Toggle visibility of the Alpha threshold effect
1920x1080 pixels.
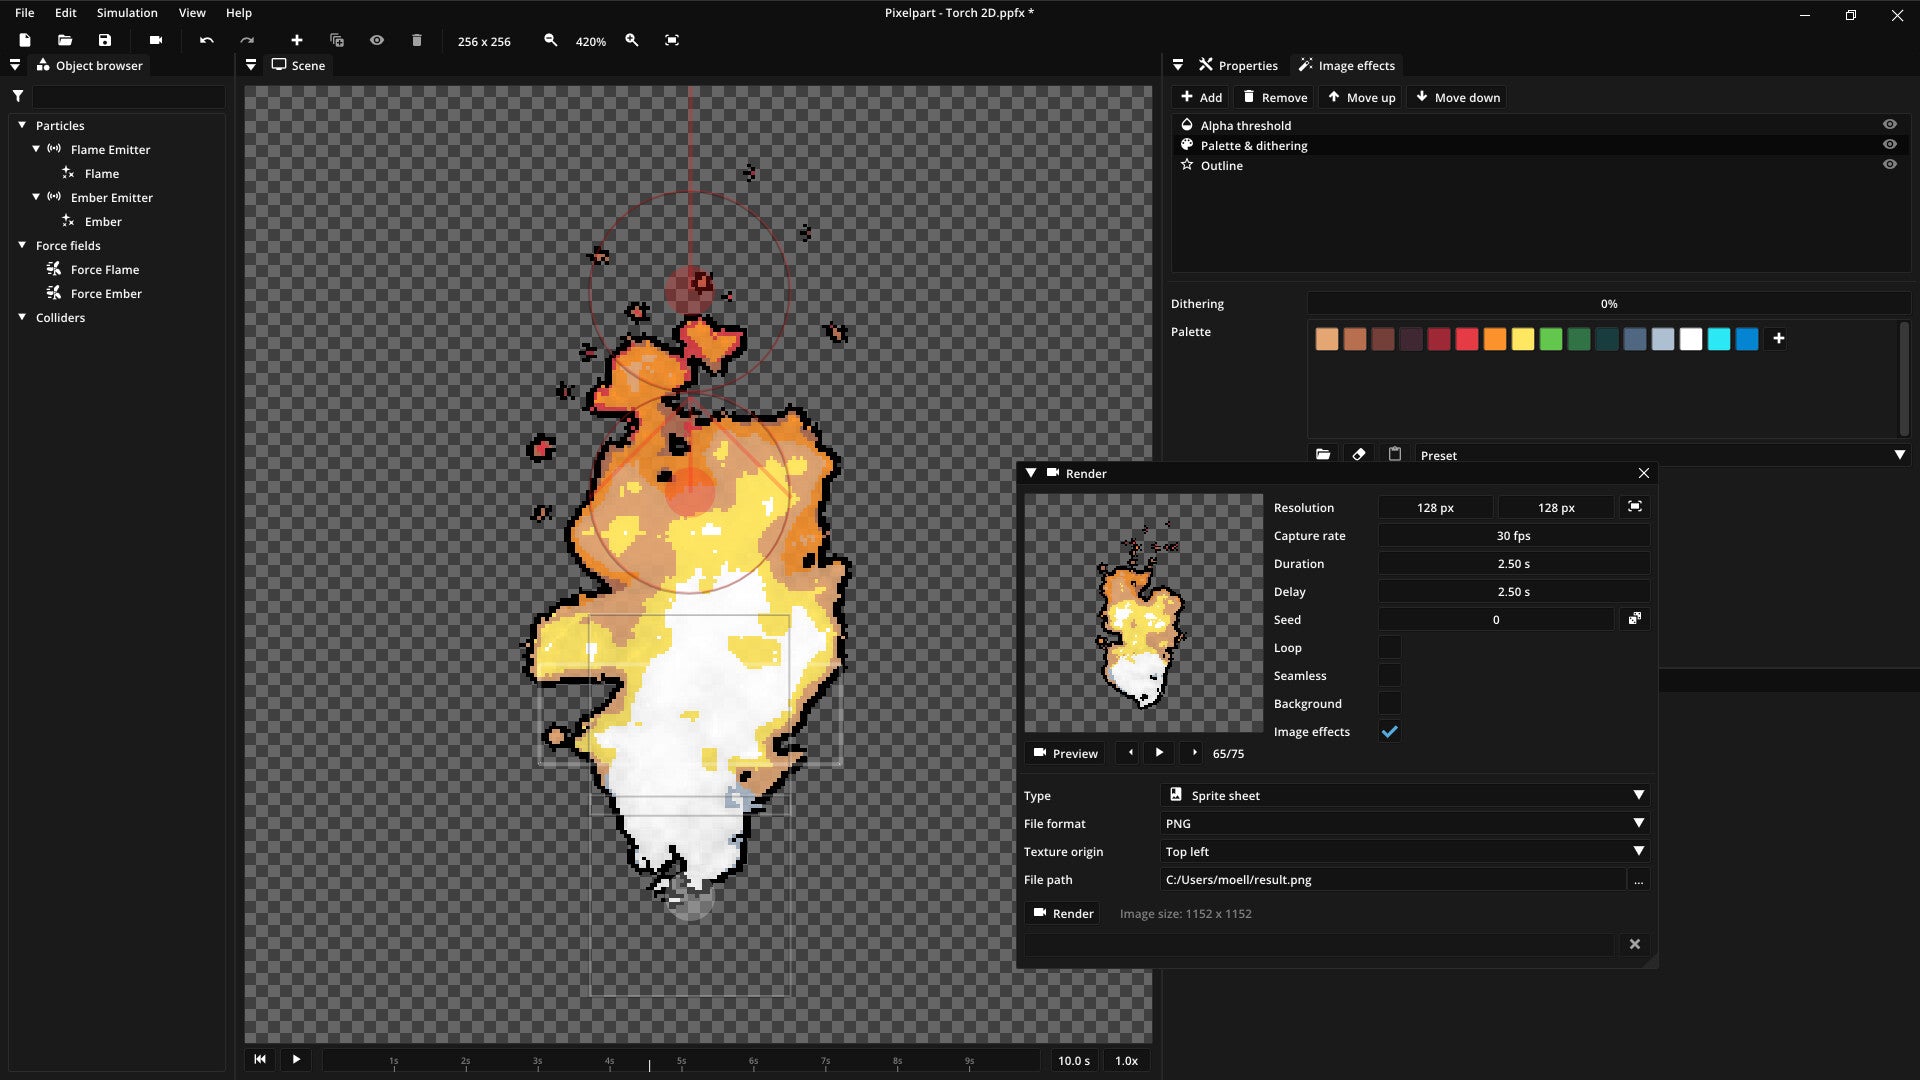(x=1889, y=125)
